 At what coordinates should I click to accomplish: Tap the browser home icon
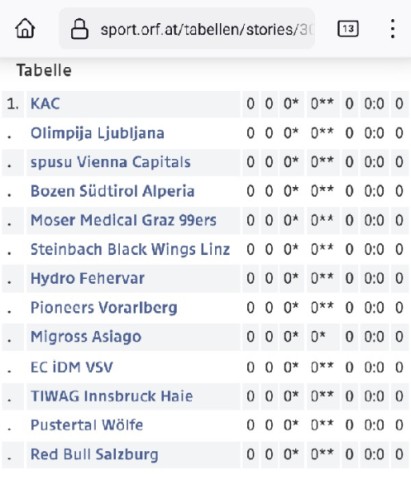(x=25, y=29)
